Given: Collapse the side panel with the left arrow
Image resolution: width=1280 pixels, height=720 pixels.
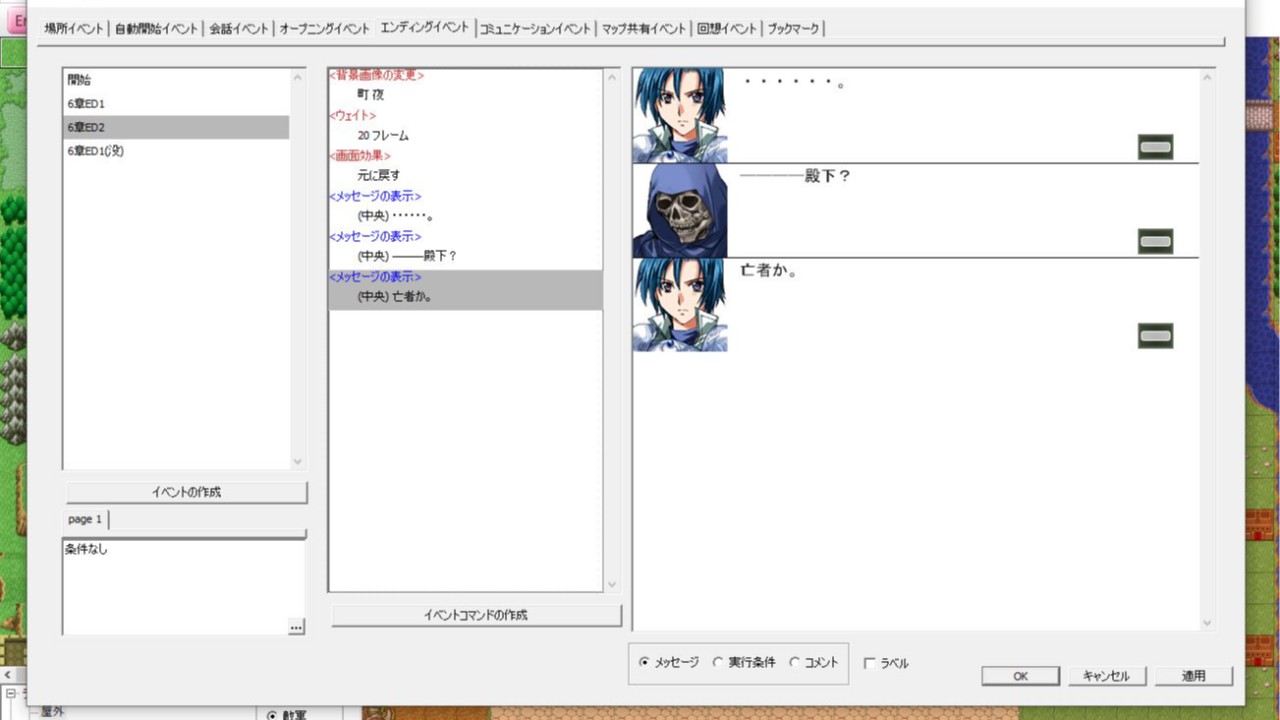Looking at the screenshot, I should point(6,676).
